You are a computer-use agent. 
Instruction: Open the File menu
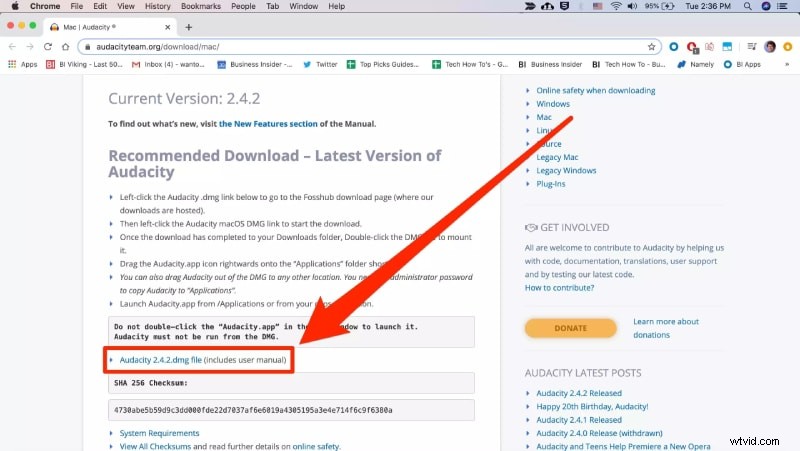tap(77, 6)
